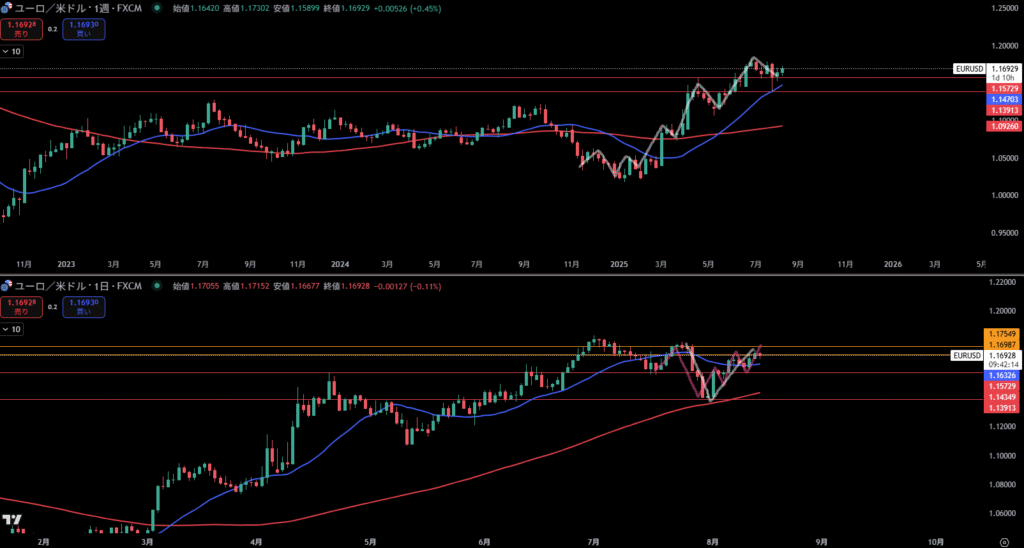
Task: Collapse the weekly chart's indicator legend (10)
Action: pos(12,52)
